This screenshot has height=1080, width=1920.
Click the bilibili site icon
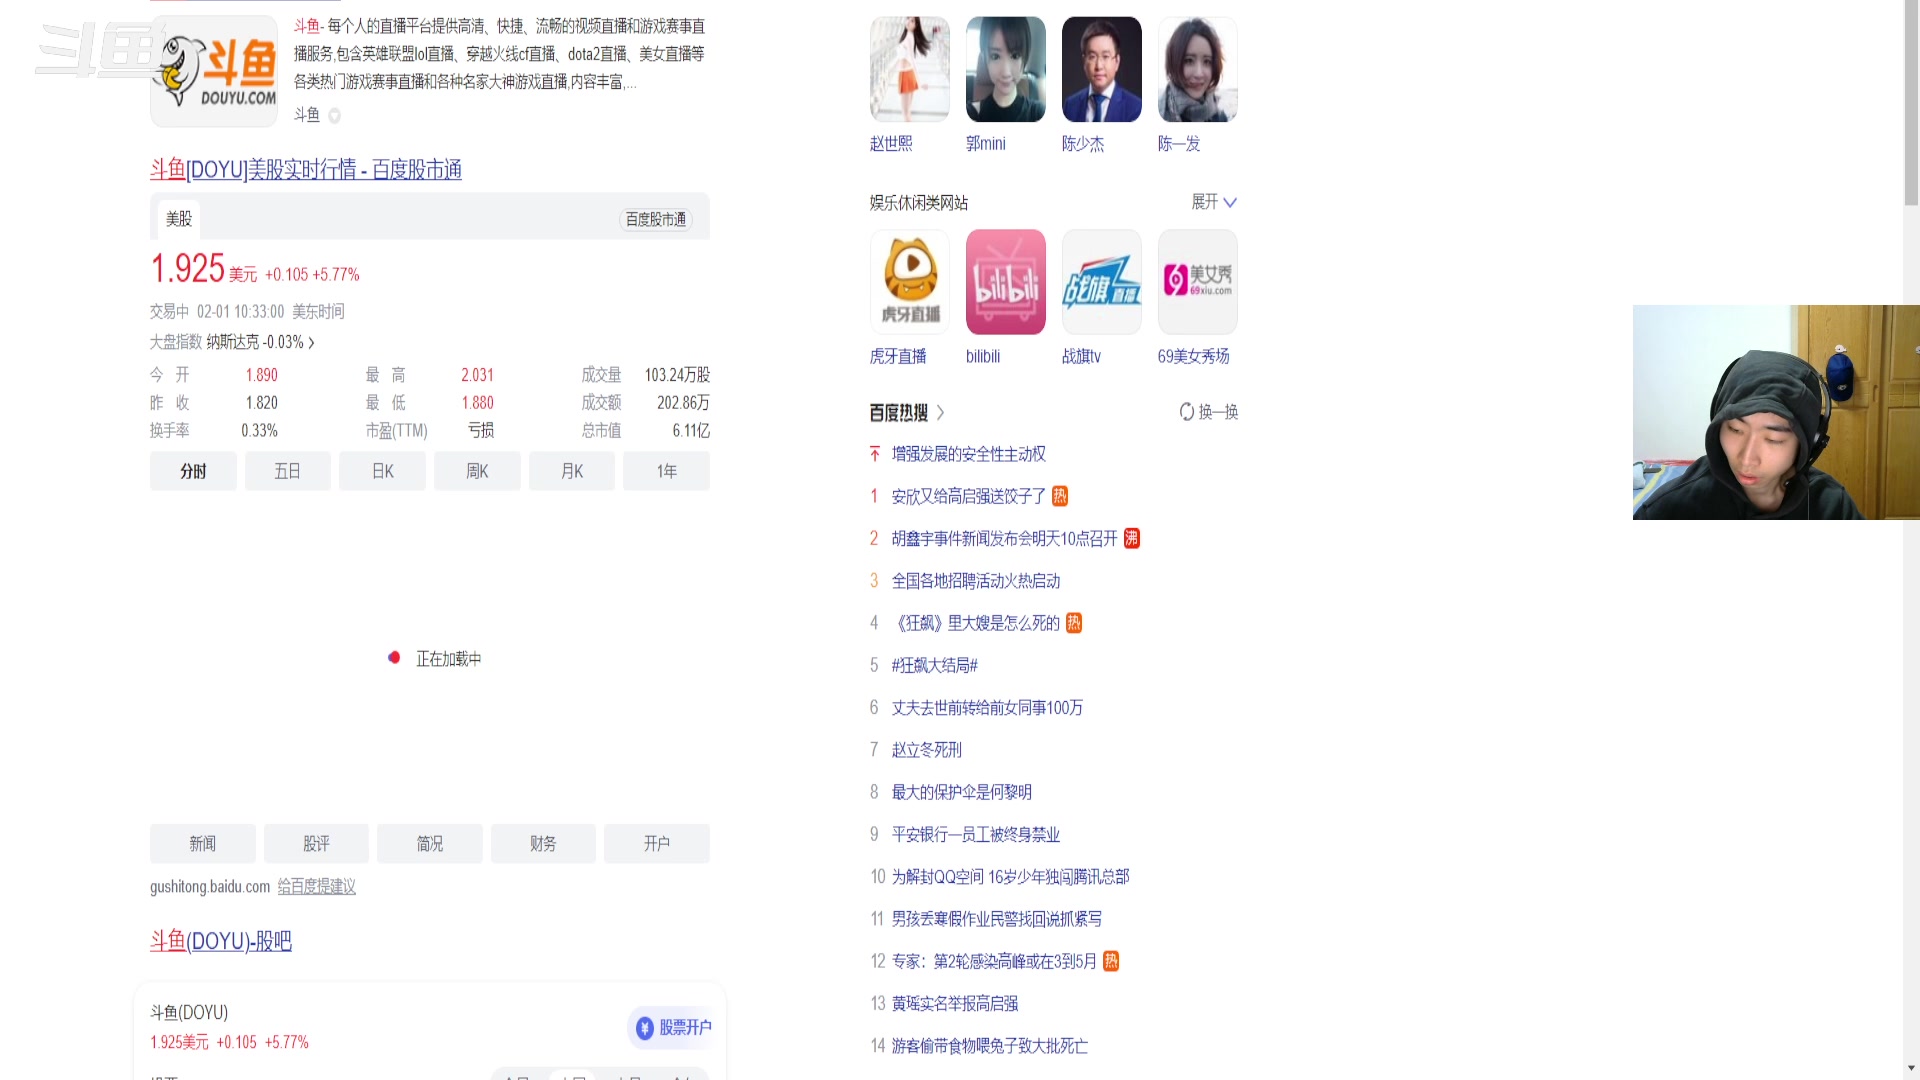point(1006,282)
